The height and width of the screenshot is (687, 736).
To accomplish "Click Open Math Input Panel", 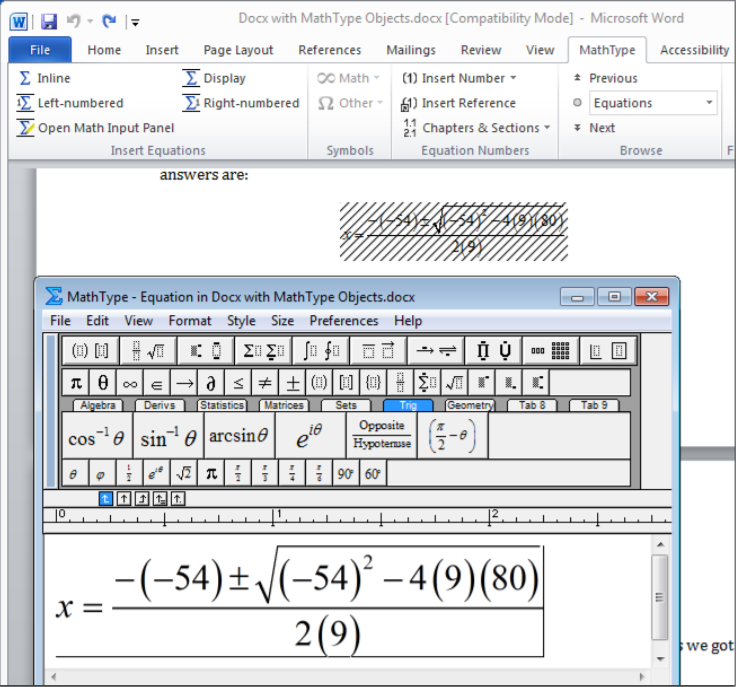I will coord(96,128).
